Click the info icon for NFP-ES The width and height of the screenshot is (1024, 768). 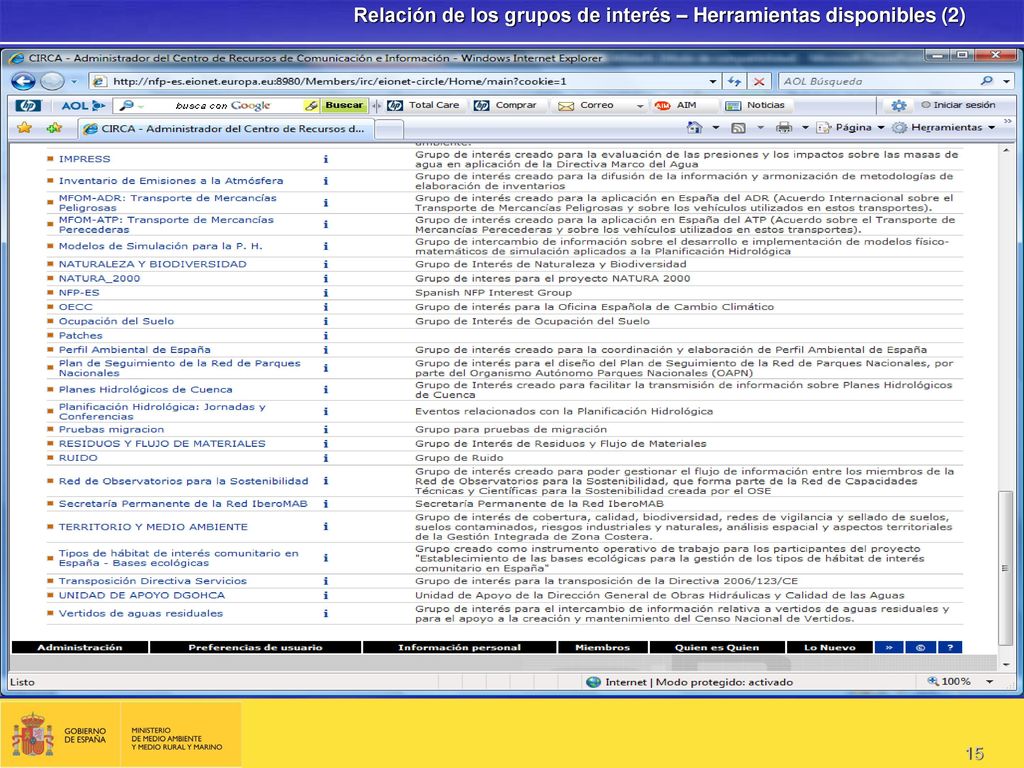coord(325,293)
